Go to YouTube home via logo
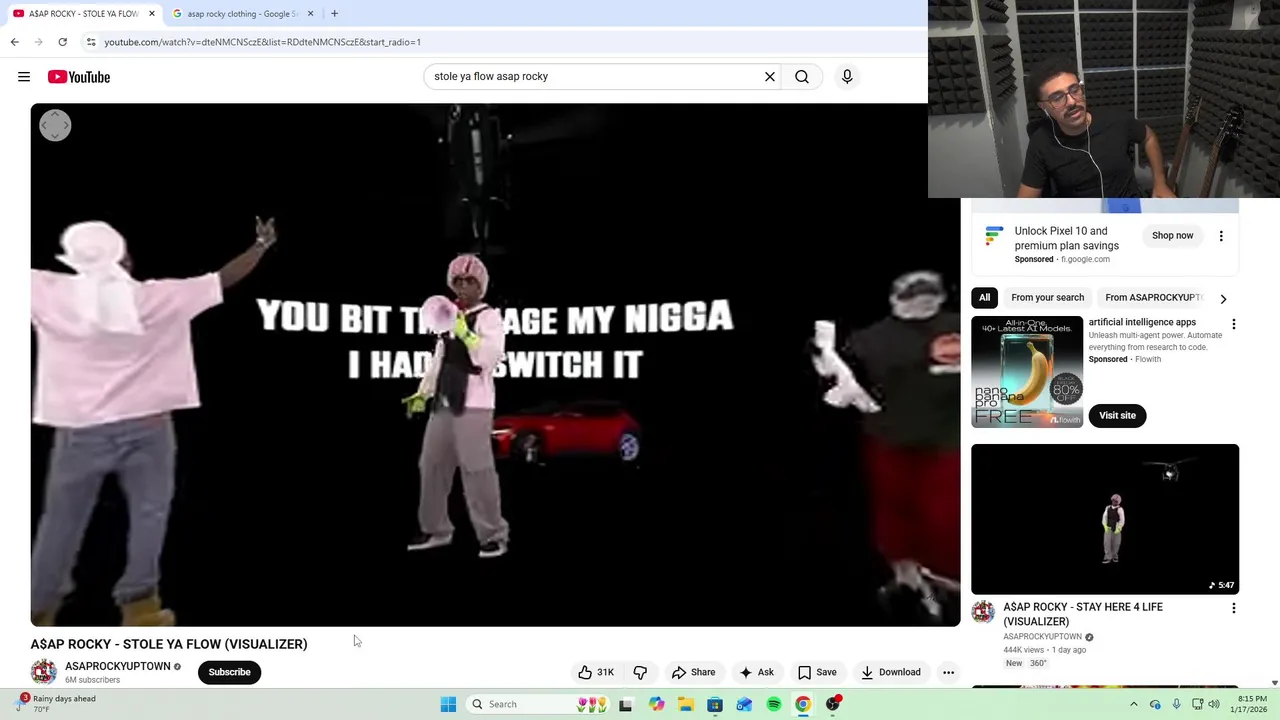Screen dimensions: 1280x720 point(79,77)
